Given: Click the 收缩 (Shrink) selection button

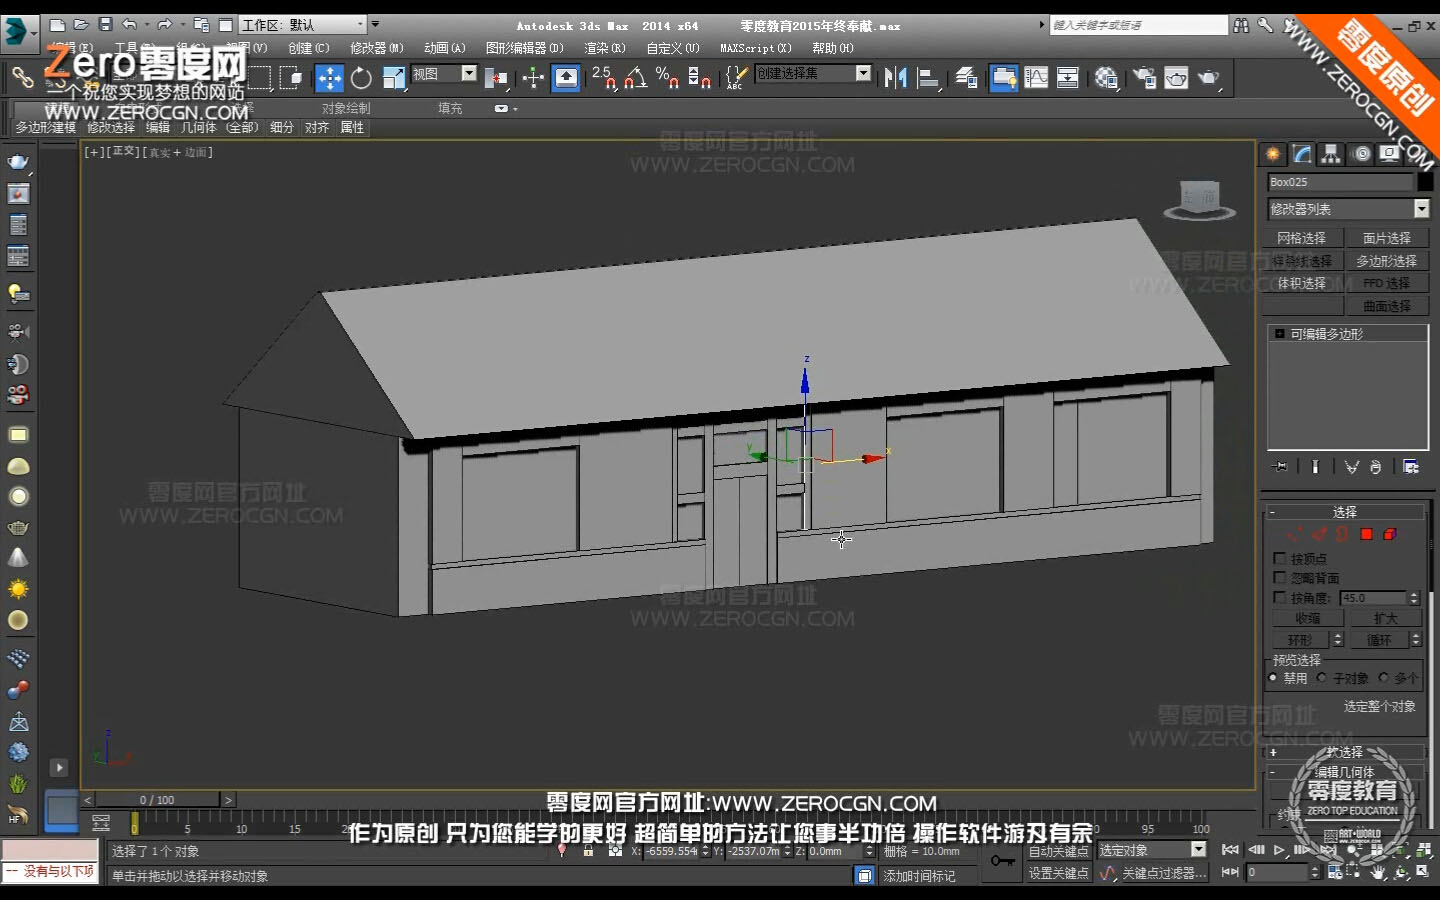Looking at the screenshot, I should tap(1308, 619).
